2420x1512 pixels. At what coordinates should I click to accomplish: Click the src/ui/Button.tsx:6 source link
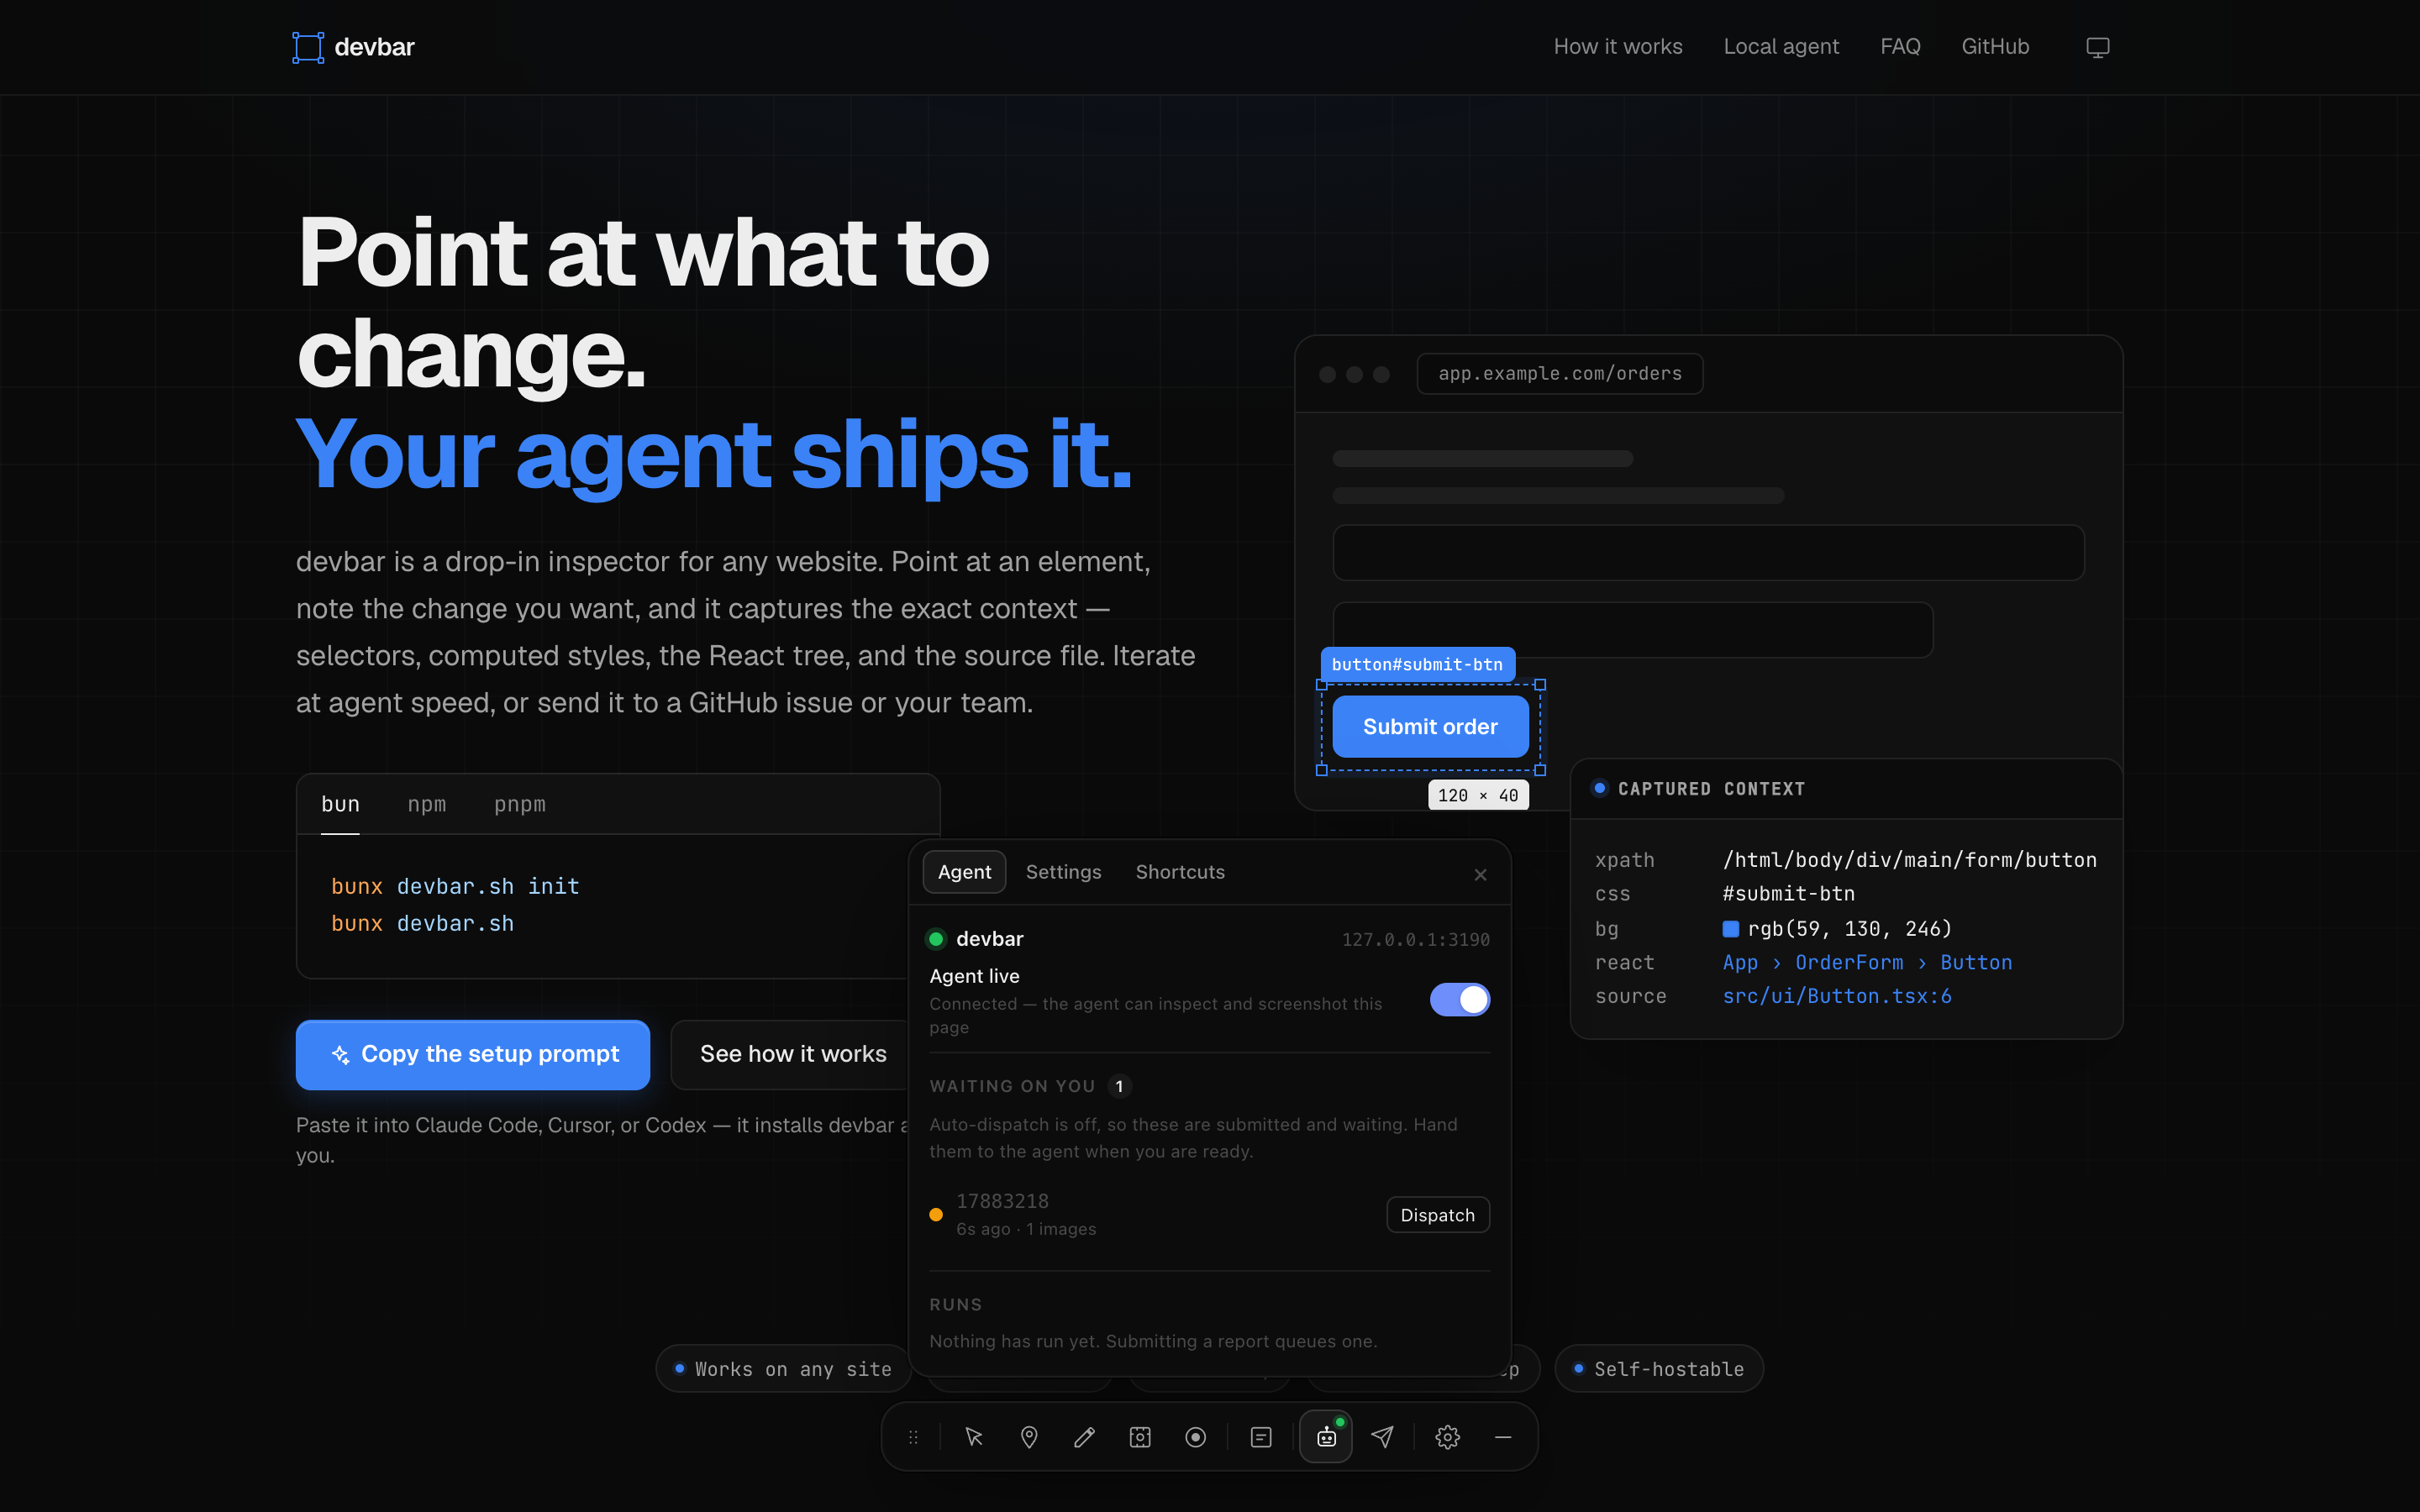(1836, 996)
